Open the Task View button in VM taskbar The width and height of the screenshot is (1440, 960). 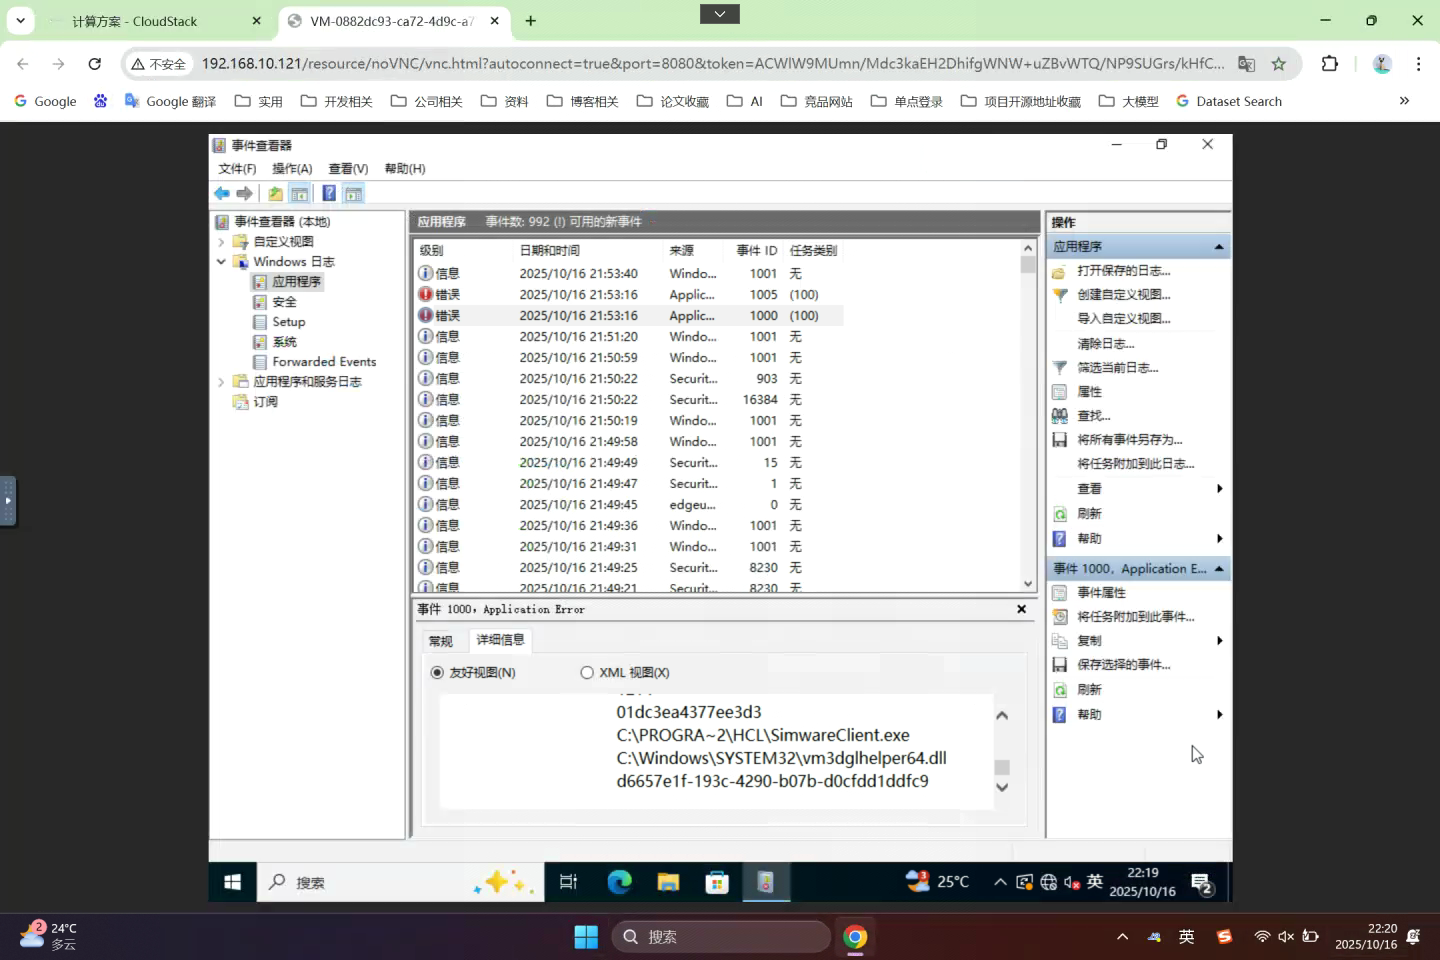tap(568, 882)
